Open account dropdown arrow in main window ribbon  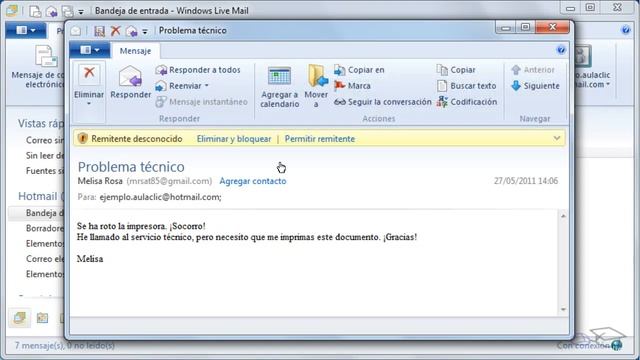608,84
